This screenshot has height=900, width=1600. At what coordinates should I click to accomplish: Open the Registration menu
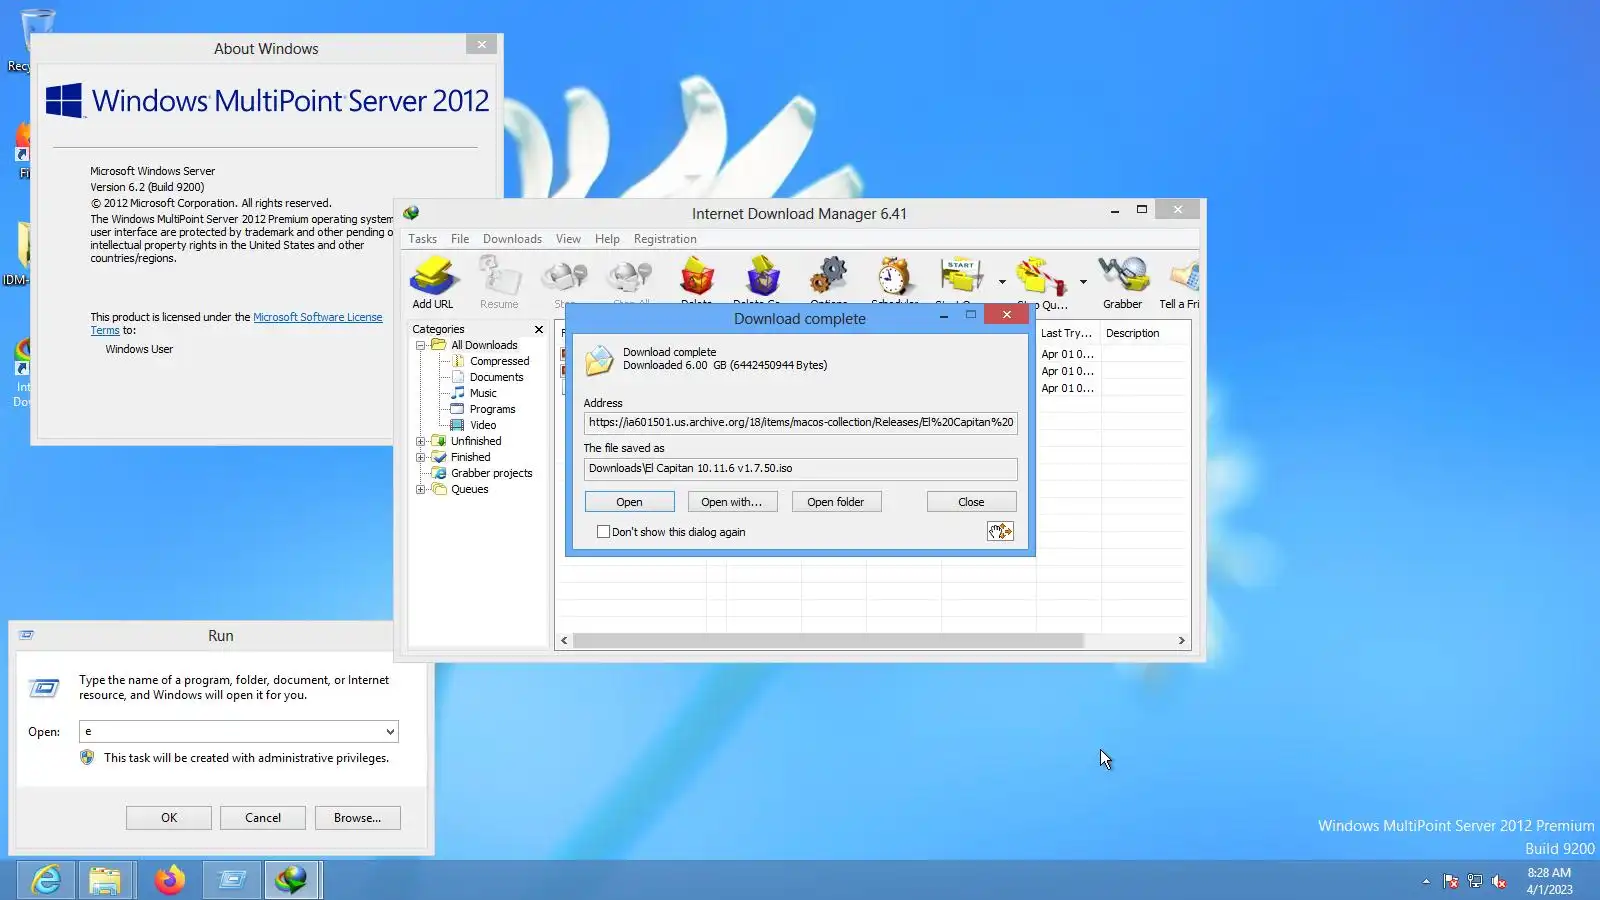click(x=665, y=239)
